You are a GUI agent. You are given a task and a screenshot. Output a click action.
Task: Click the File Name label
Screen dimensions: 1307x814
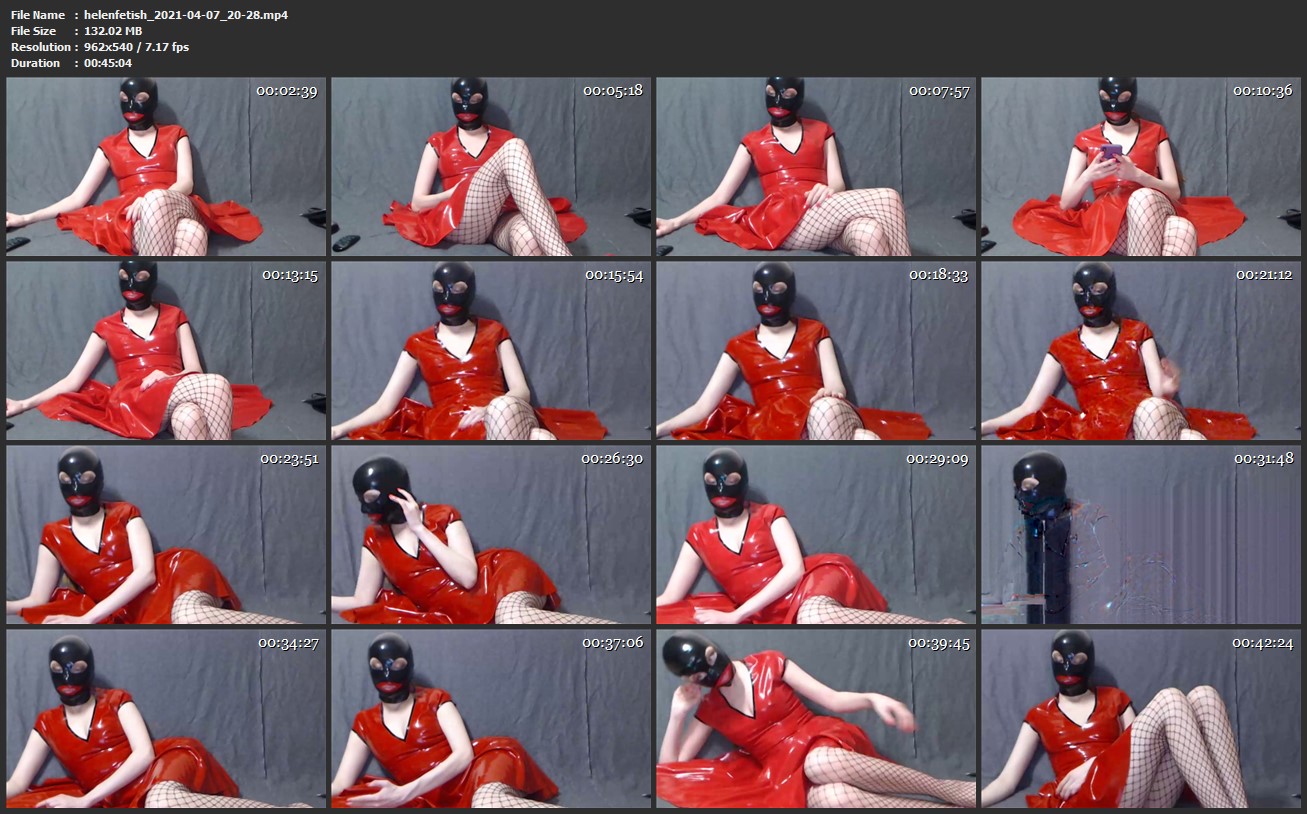pyautogui.click(x=38, y=15)
